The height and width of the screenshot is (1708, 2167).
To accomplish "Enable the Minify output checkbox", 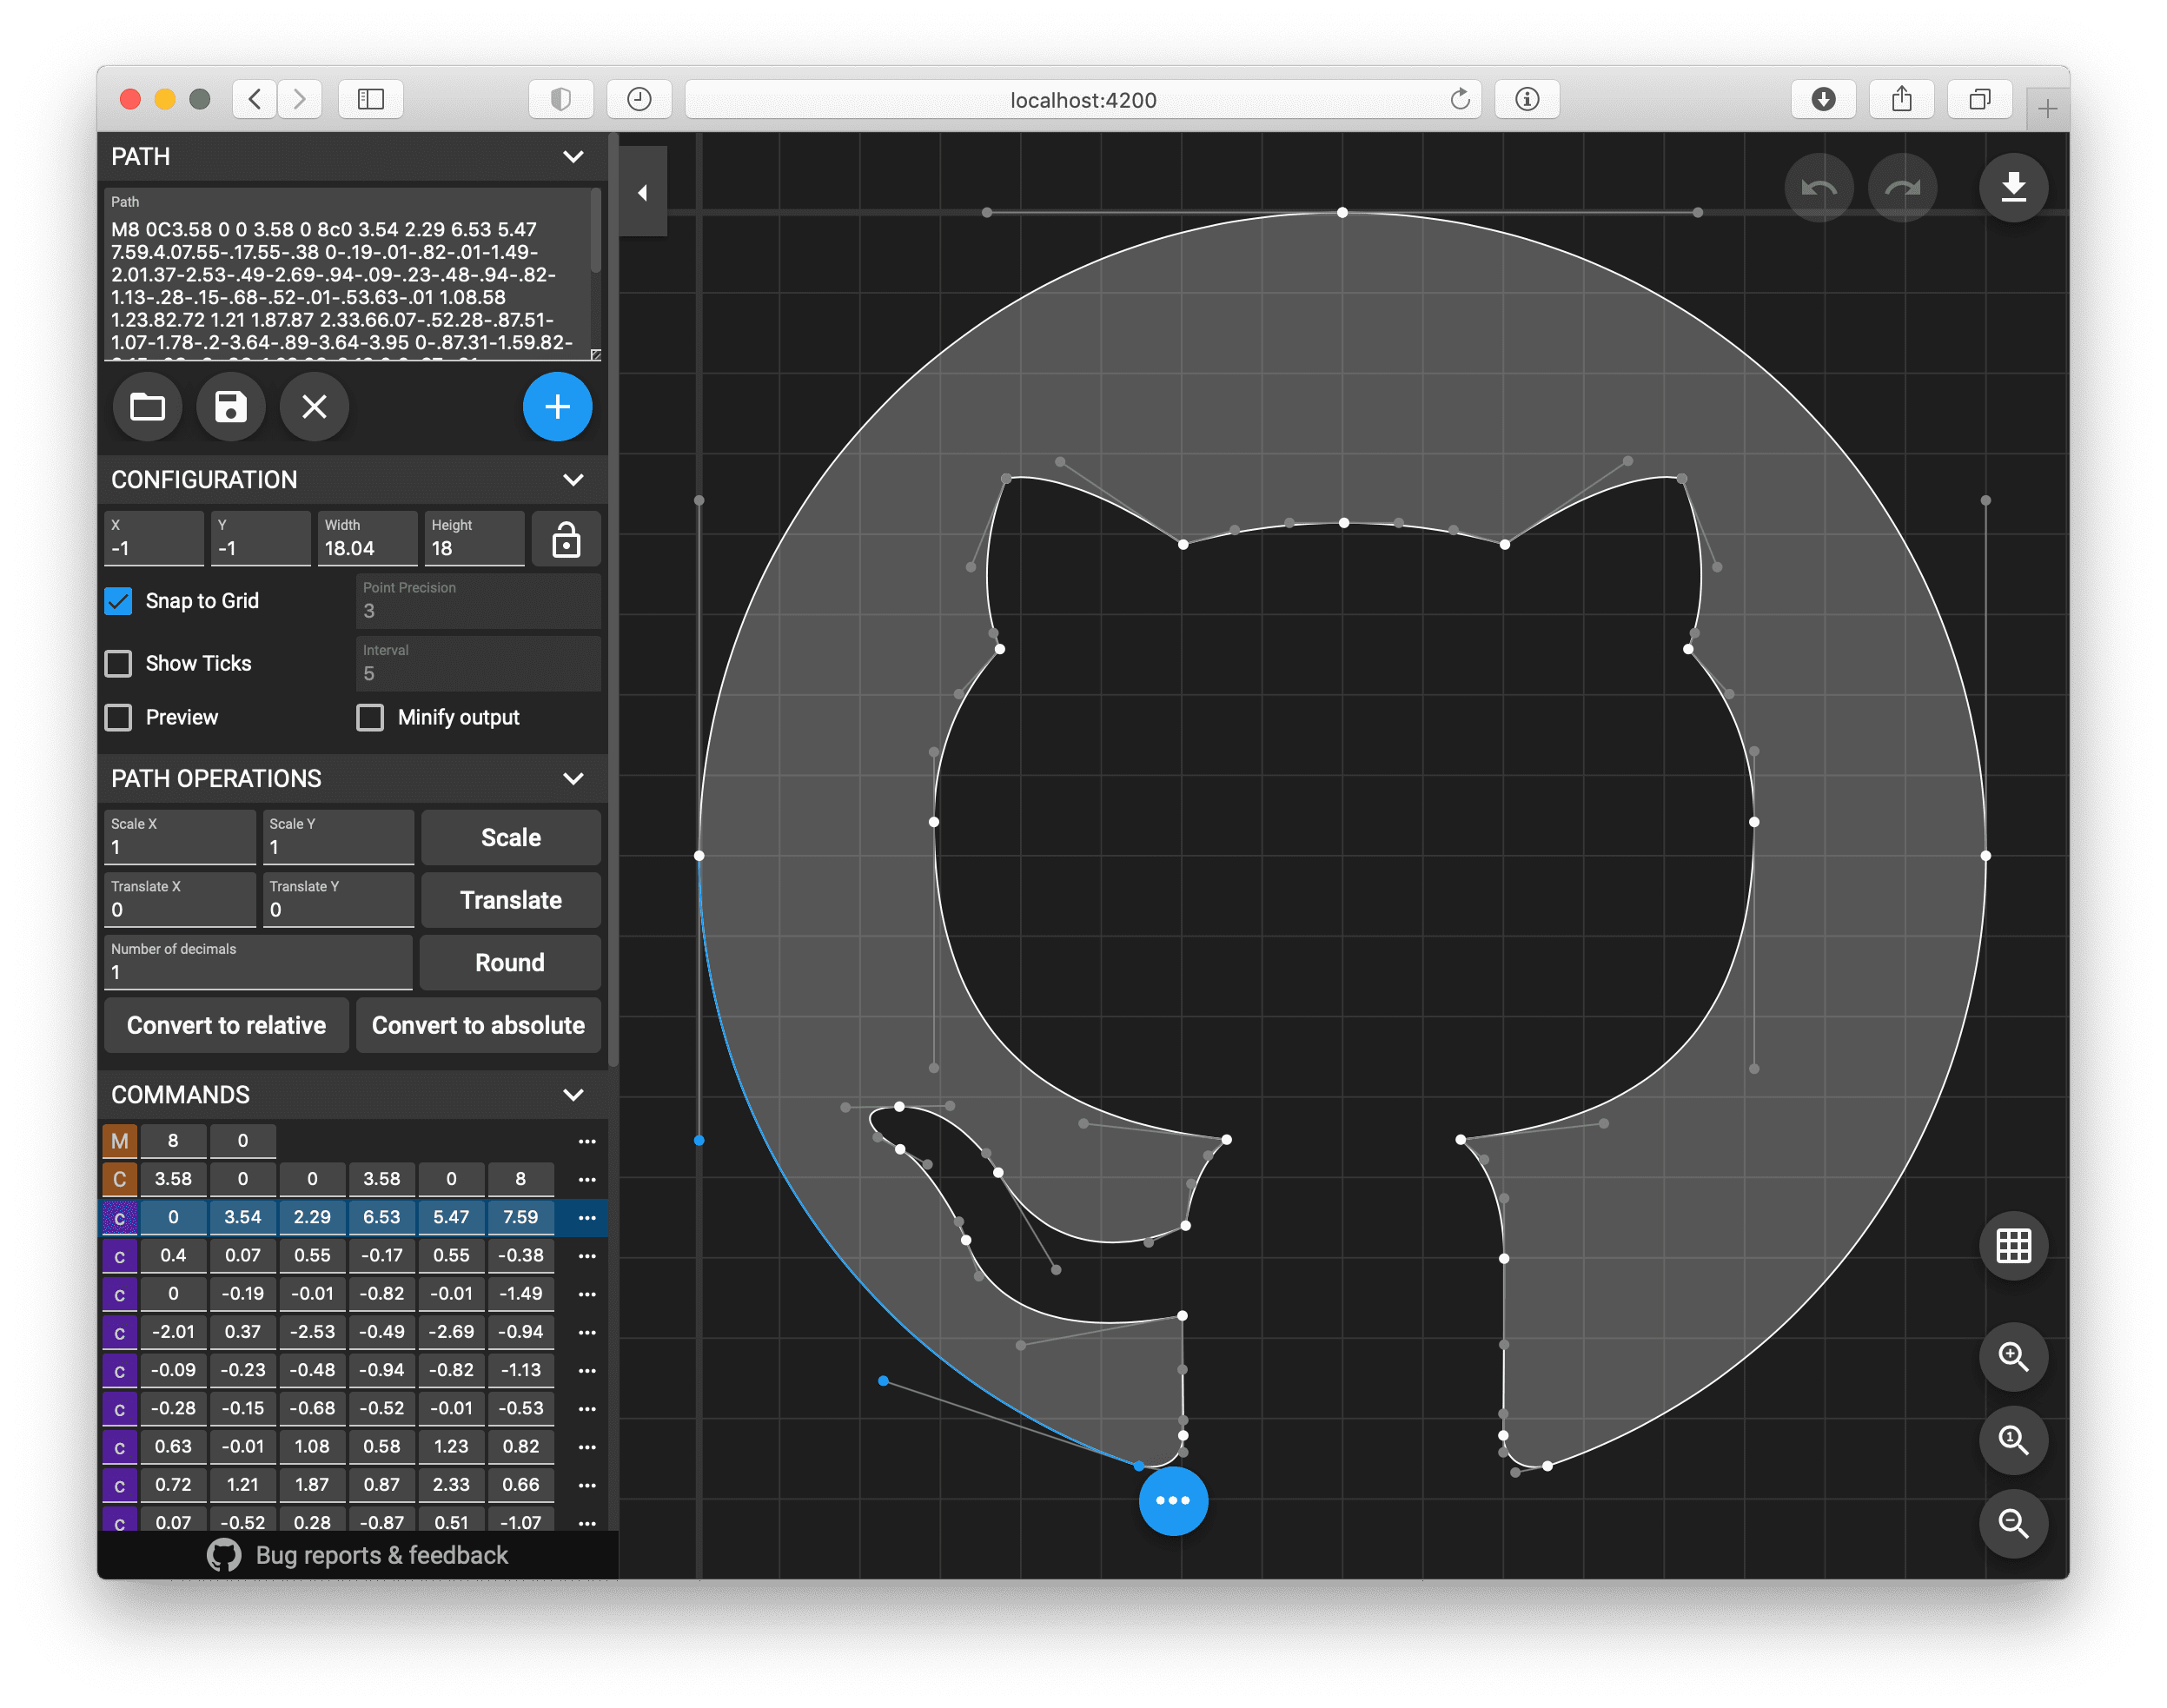I will click(x=370, y=718).
